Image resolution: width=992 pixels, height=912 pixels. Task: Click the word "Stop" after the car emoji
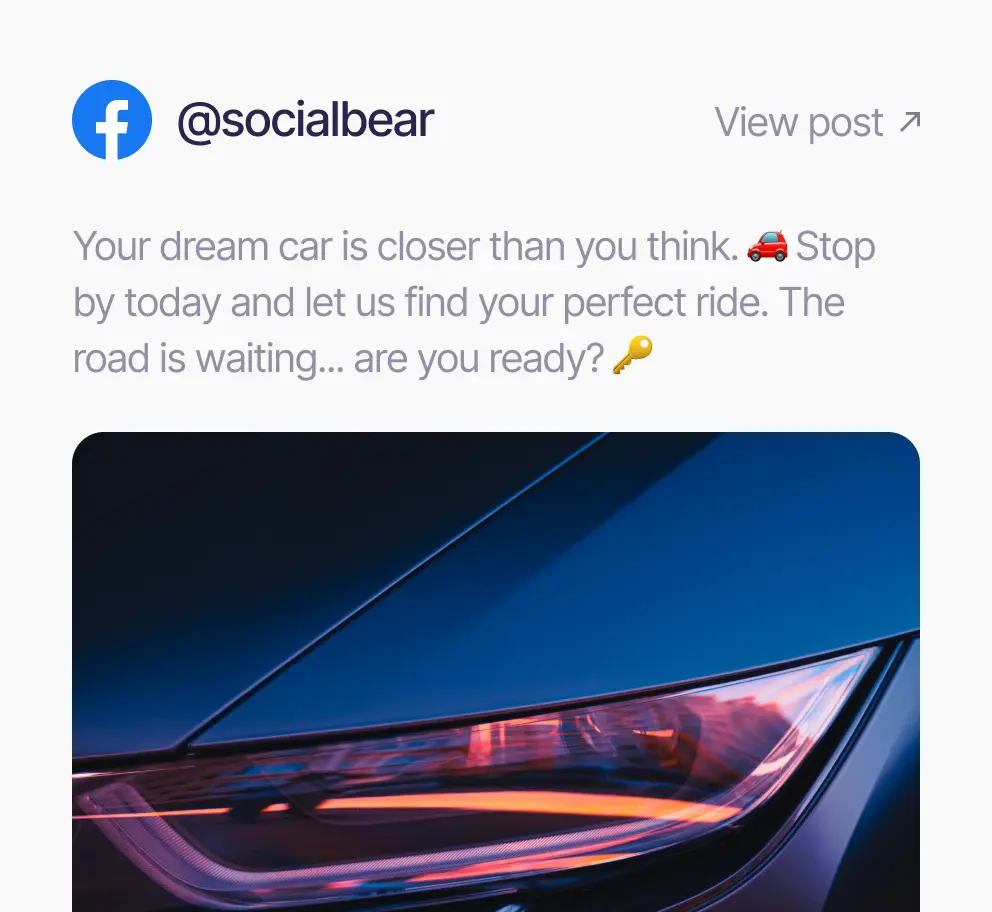click(x=835, y=247)
